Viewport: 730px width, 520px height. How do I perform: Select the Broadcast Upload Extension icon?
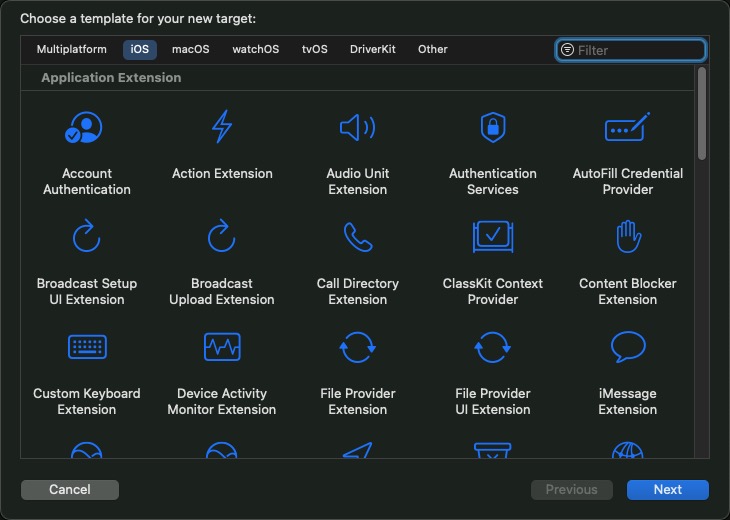tap(222, 236)
